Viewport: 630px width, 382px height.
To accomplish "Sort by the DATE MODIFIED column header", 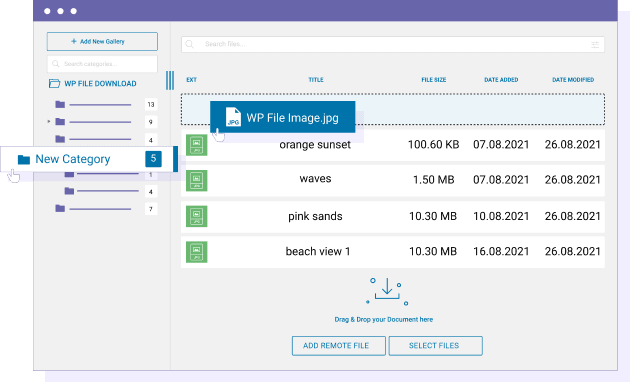I will pyautogui.click(x=573, y=80).
